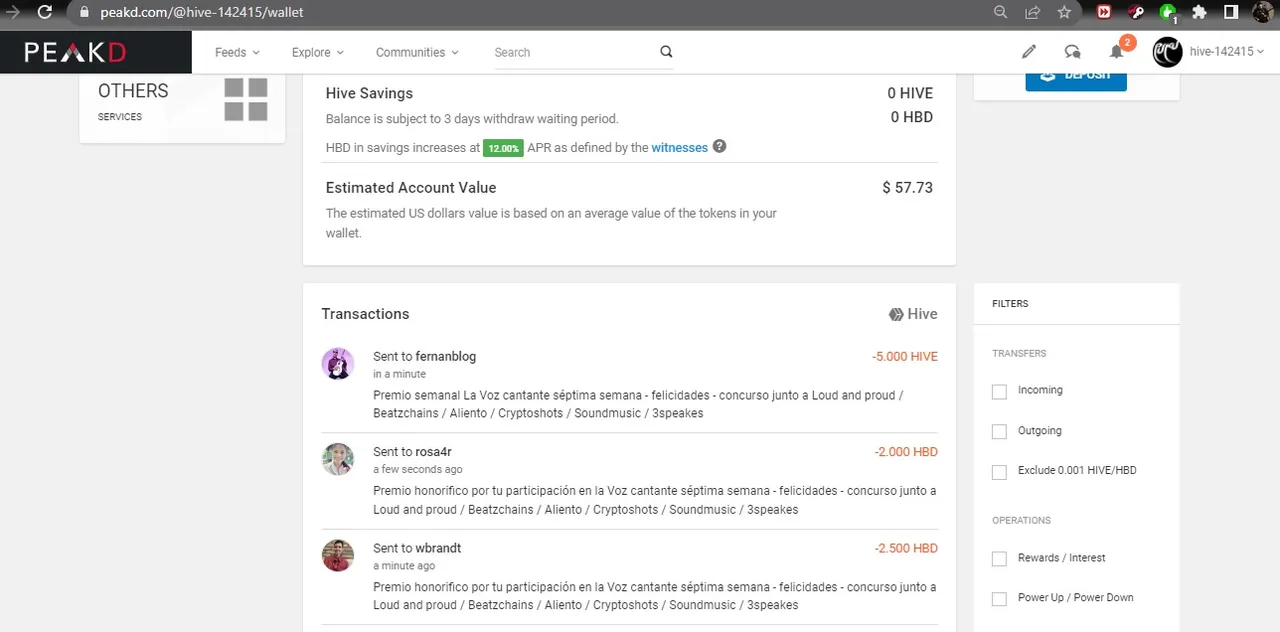Click the Estimated Account Value heading
The height and width of the screenshot is (632, 1280).
411,188
